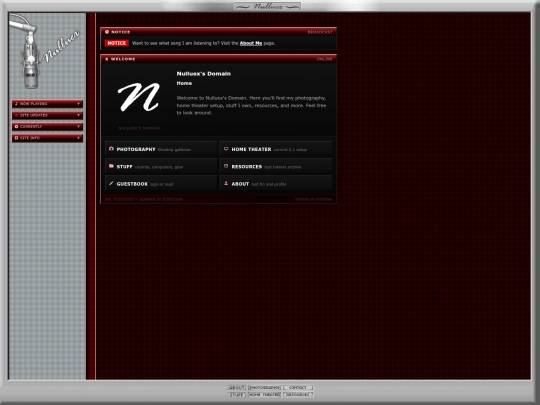
Task: Click the red dot icon beside Site Updates
Action: tap(16, 115)
